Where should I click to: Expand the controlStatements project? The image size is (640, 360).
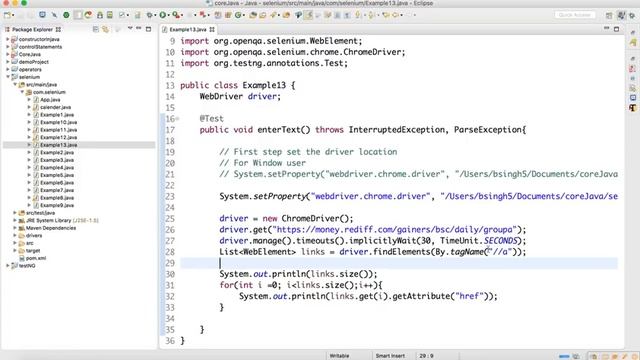point(8,47)
